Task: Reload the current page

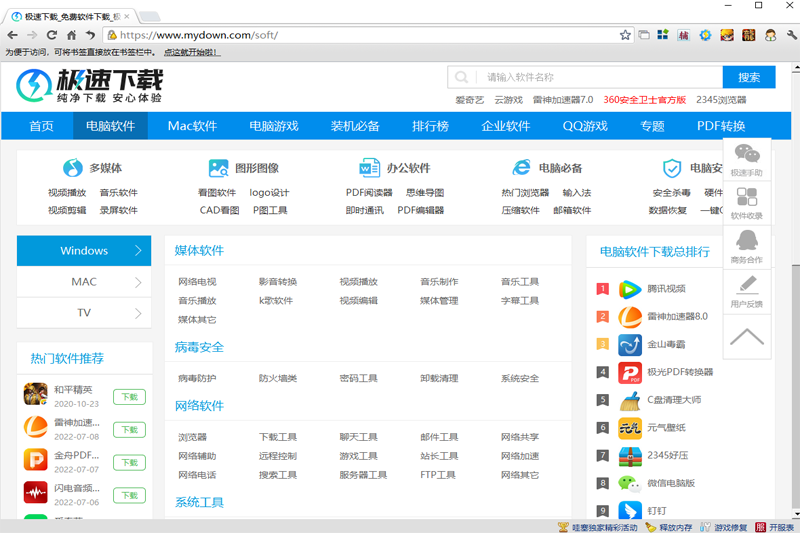Action: pyautogui.click(x=52, y=35)
